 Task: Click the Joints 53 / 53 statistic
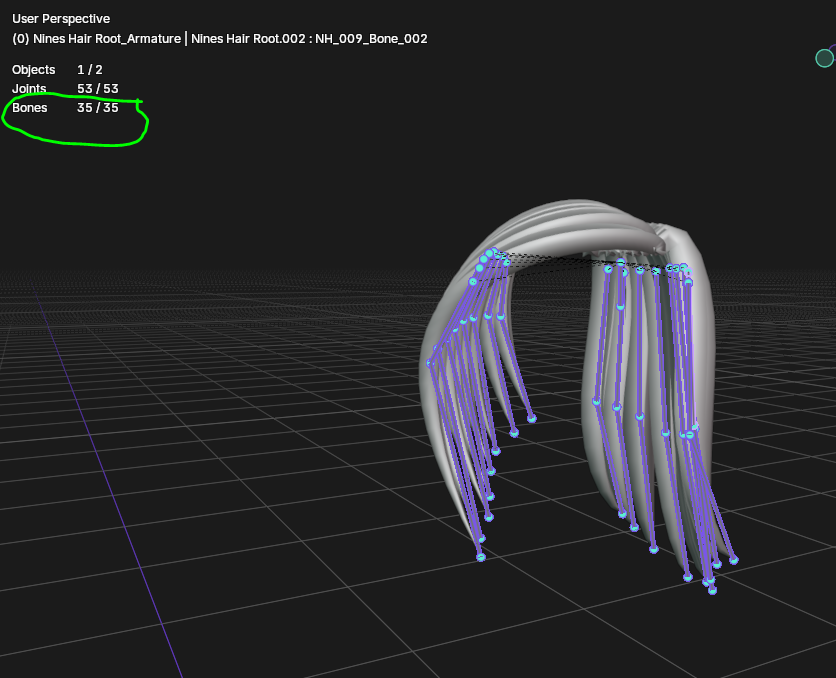pyautogui.click(x=65, y=88)
